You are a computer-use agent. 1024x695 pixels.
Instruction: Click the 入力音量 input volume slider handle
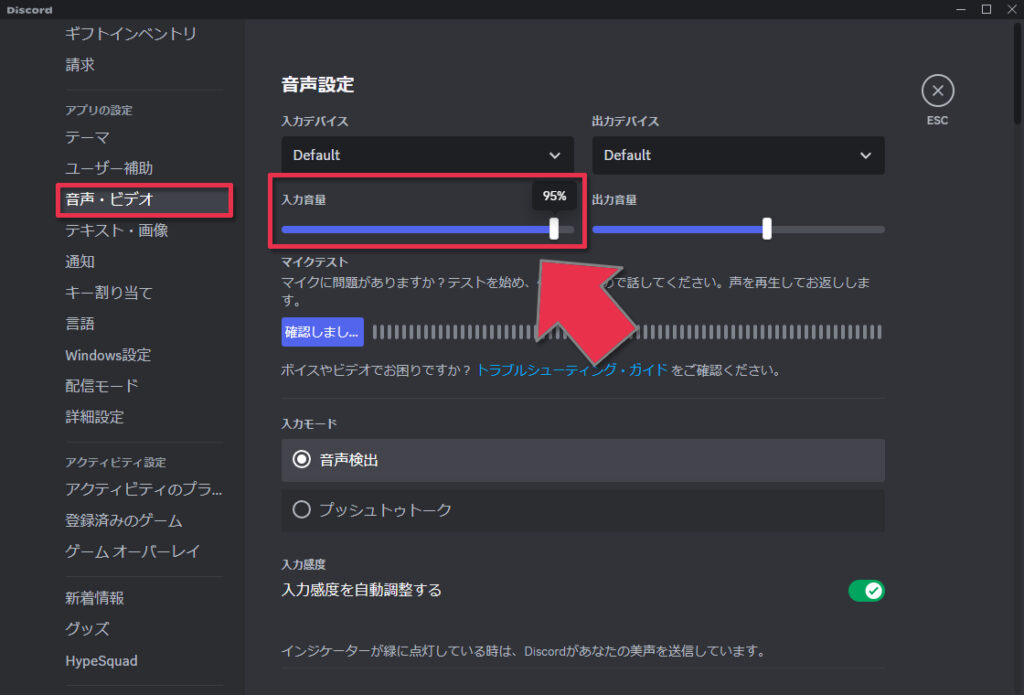[555, 229]
